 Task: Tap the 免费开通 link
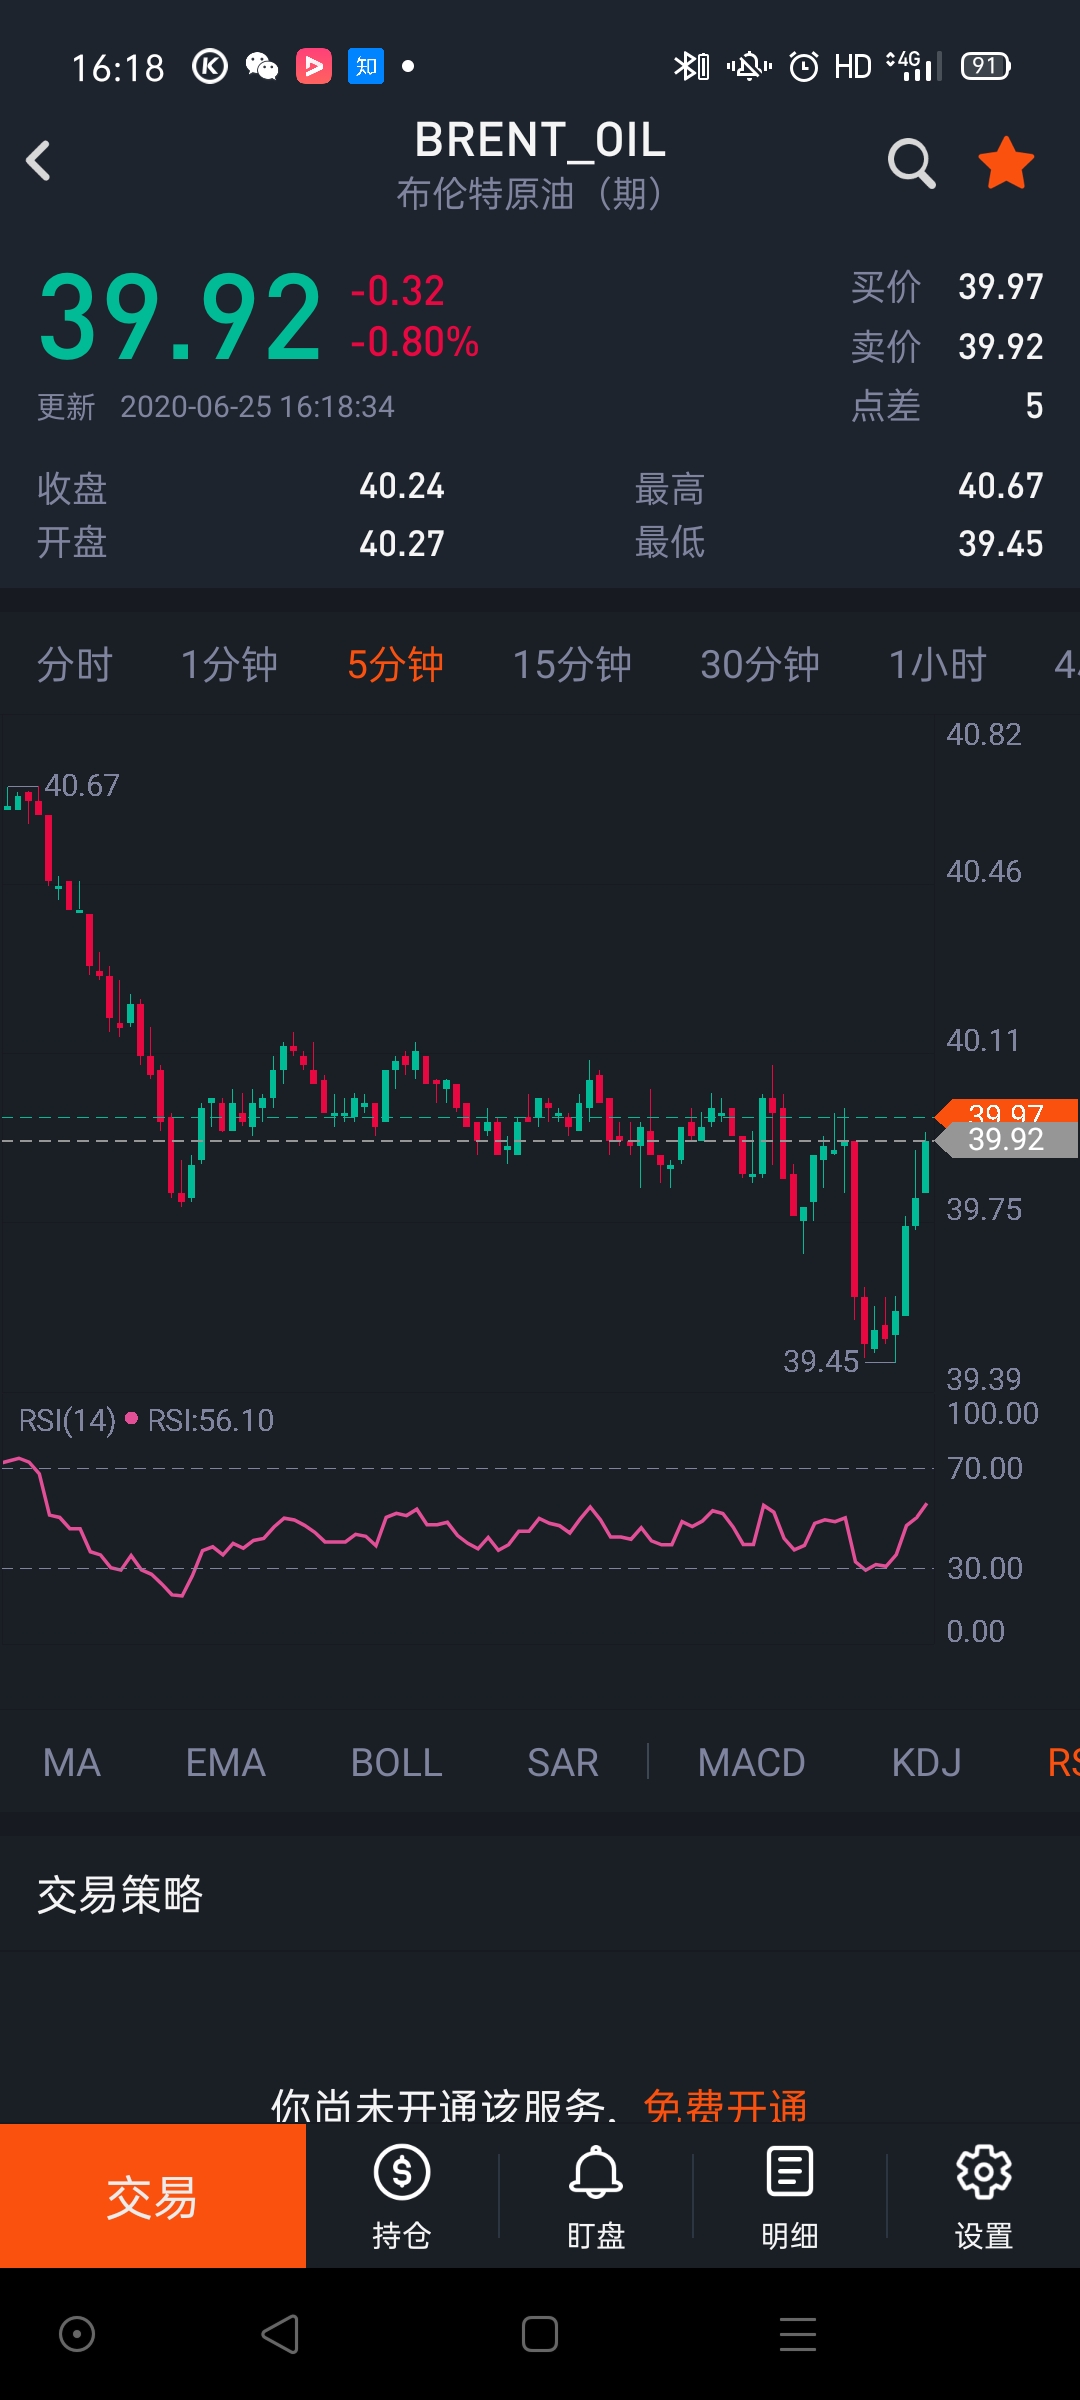[x=726, y=2105]
